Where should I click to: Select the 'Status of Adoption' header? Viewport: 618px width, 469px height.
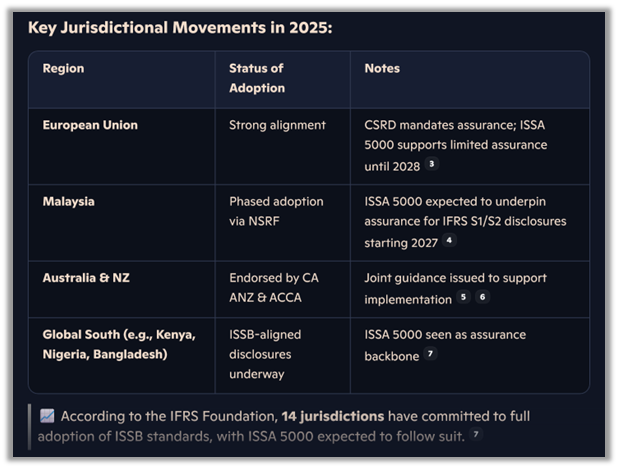[257, 78]
